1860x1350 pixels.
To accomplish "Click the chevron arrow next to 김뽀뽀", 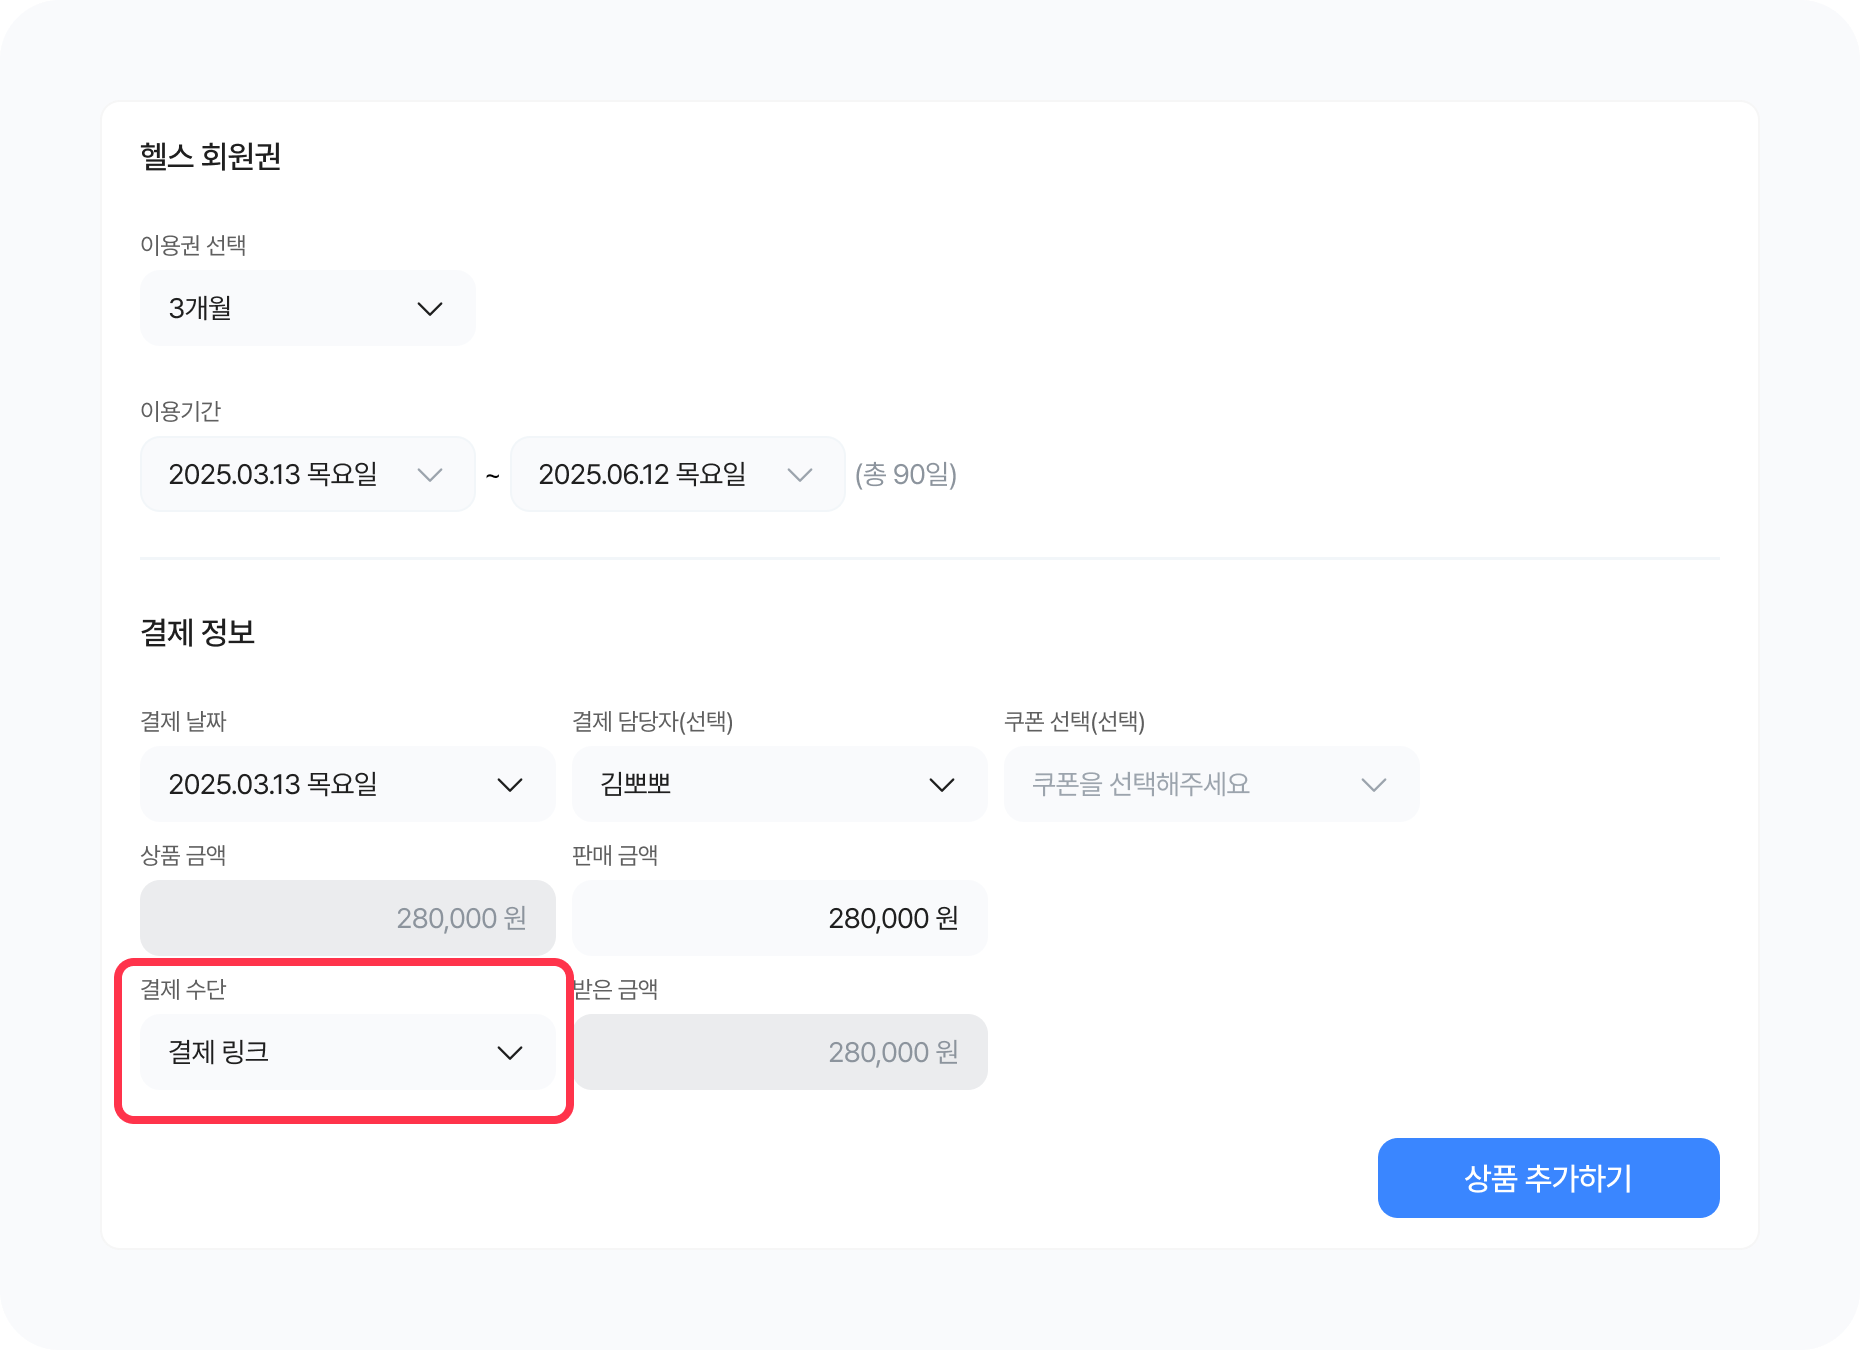I will click(942, 785).
